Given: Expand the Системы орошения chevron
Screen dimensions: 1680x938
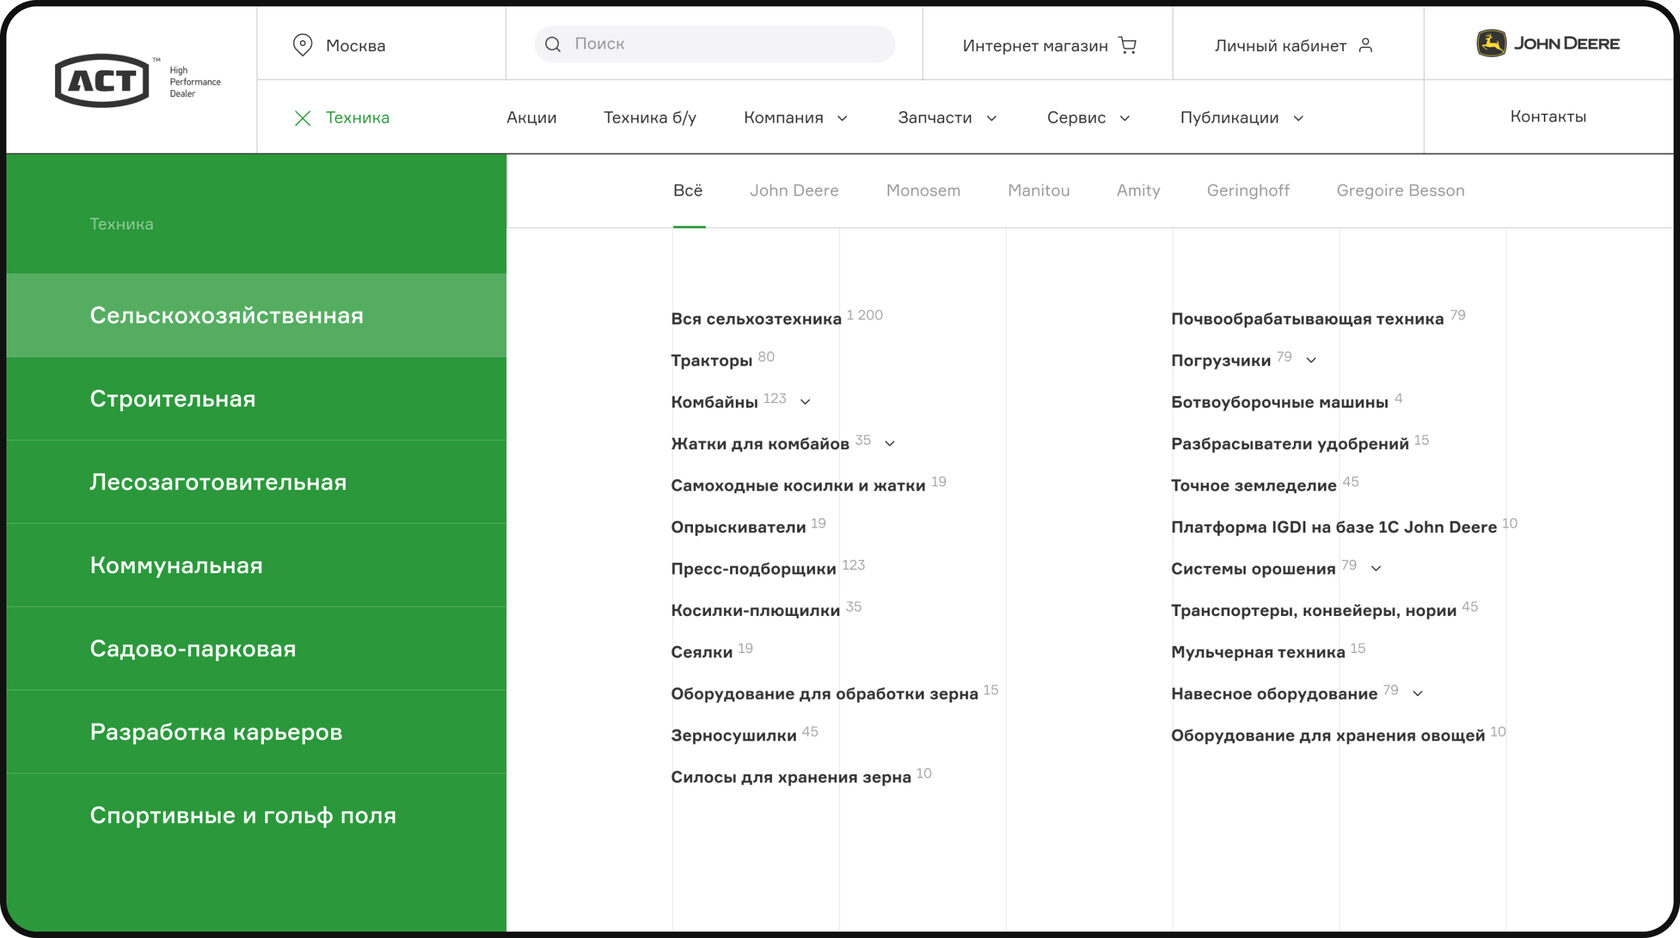Looking at the screenshot, I should tap(1376, 568).
